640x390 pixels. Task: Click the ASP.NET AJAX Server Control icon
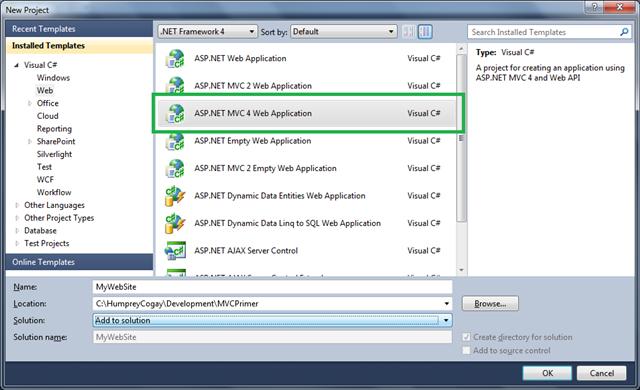point(175,250)
